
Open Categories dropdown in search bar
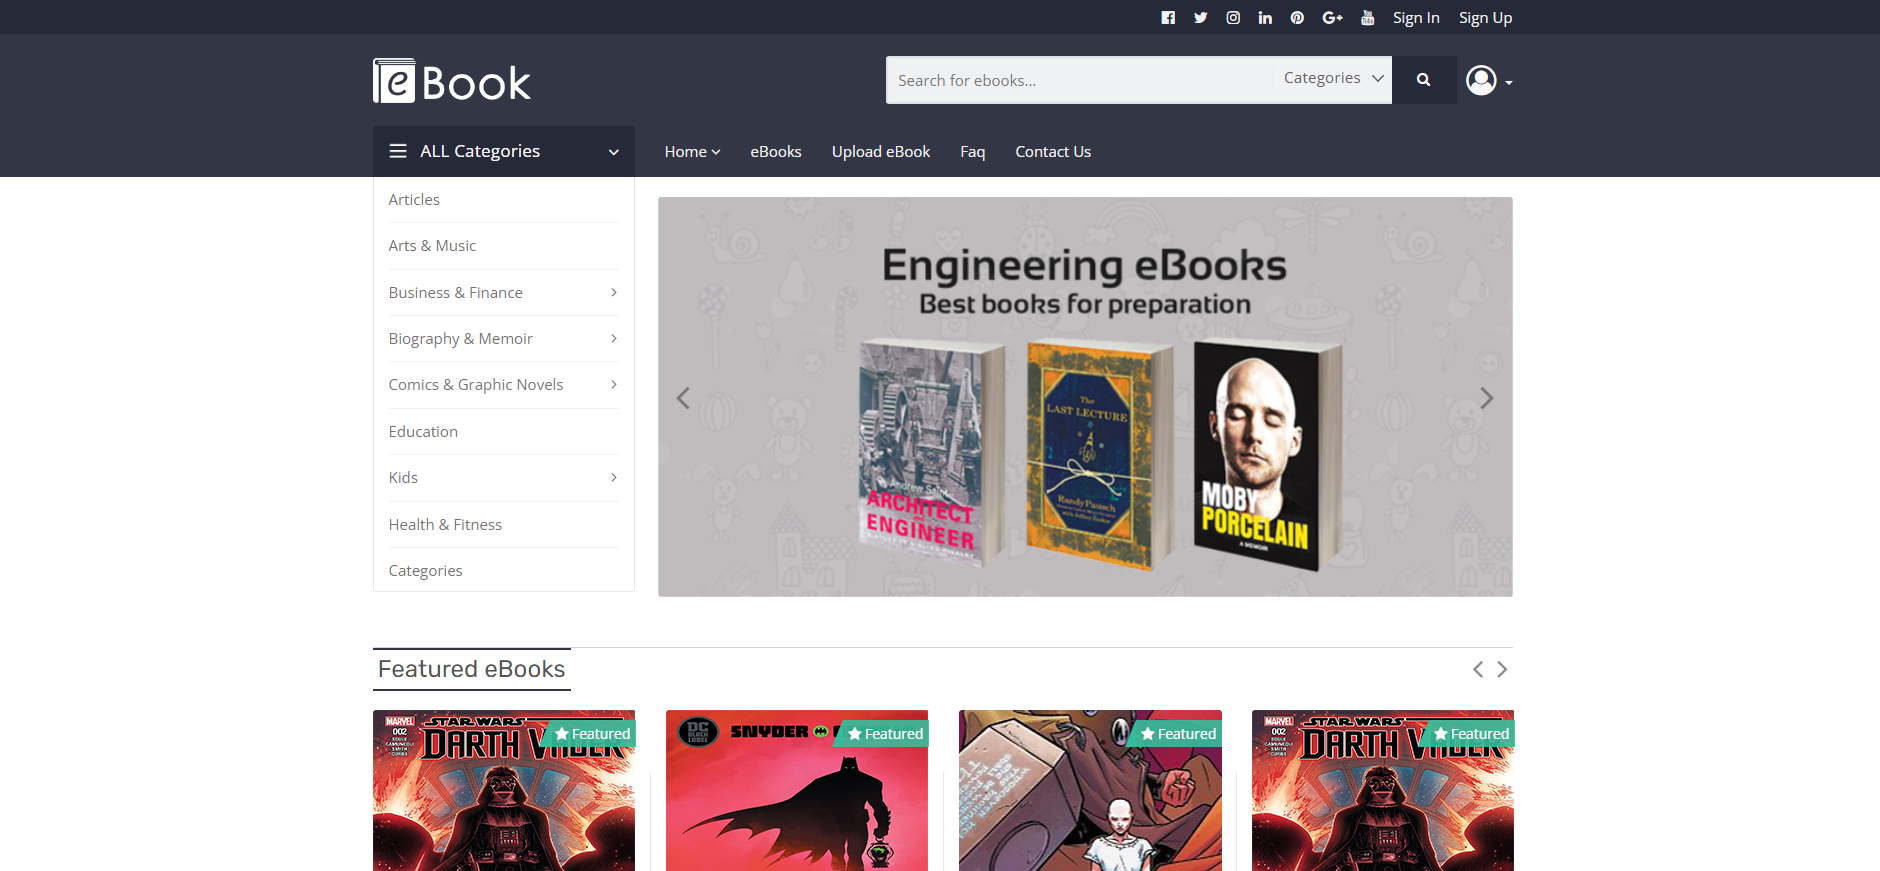point(1333,79)
